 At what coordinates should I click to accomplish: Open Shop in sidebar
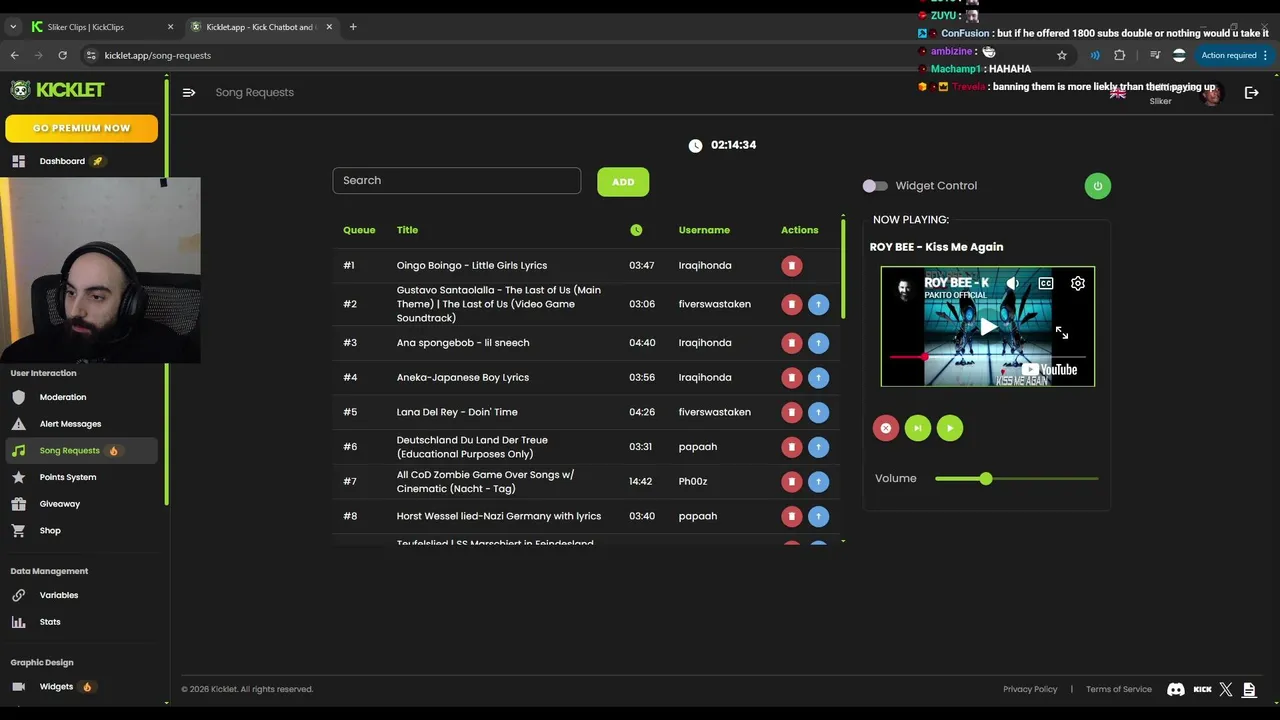click(x=50, y=531)
